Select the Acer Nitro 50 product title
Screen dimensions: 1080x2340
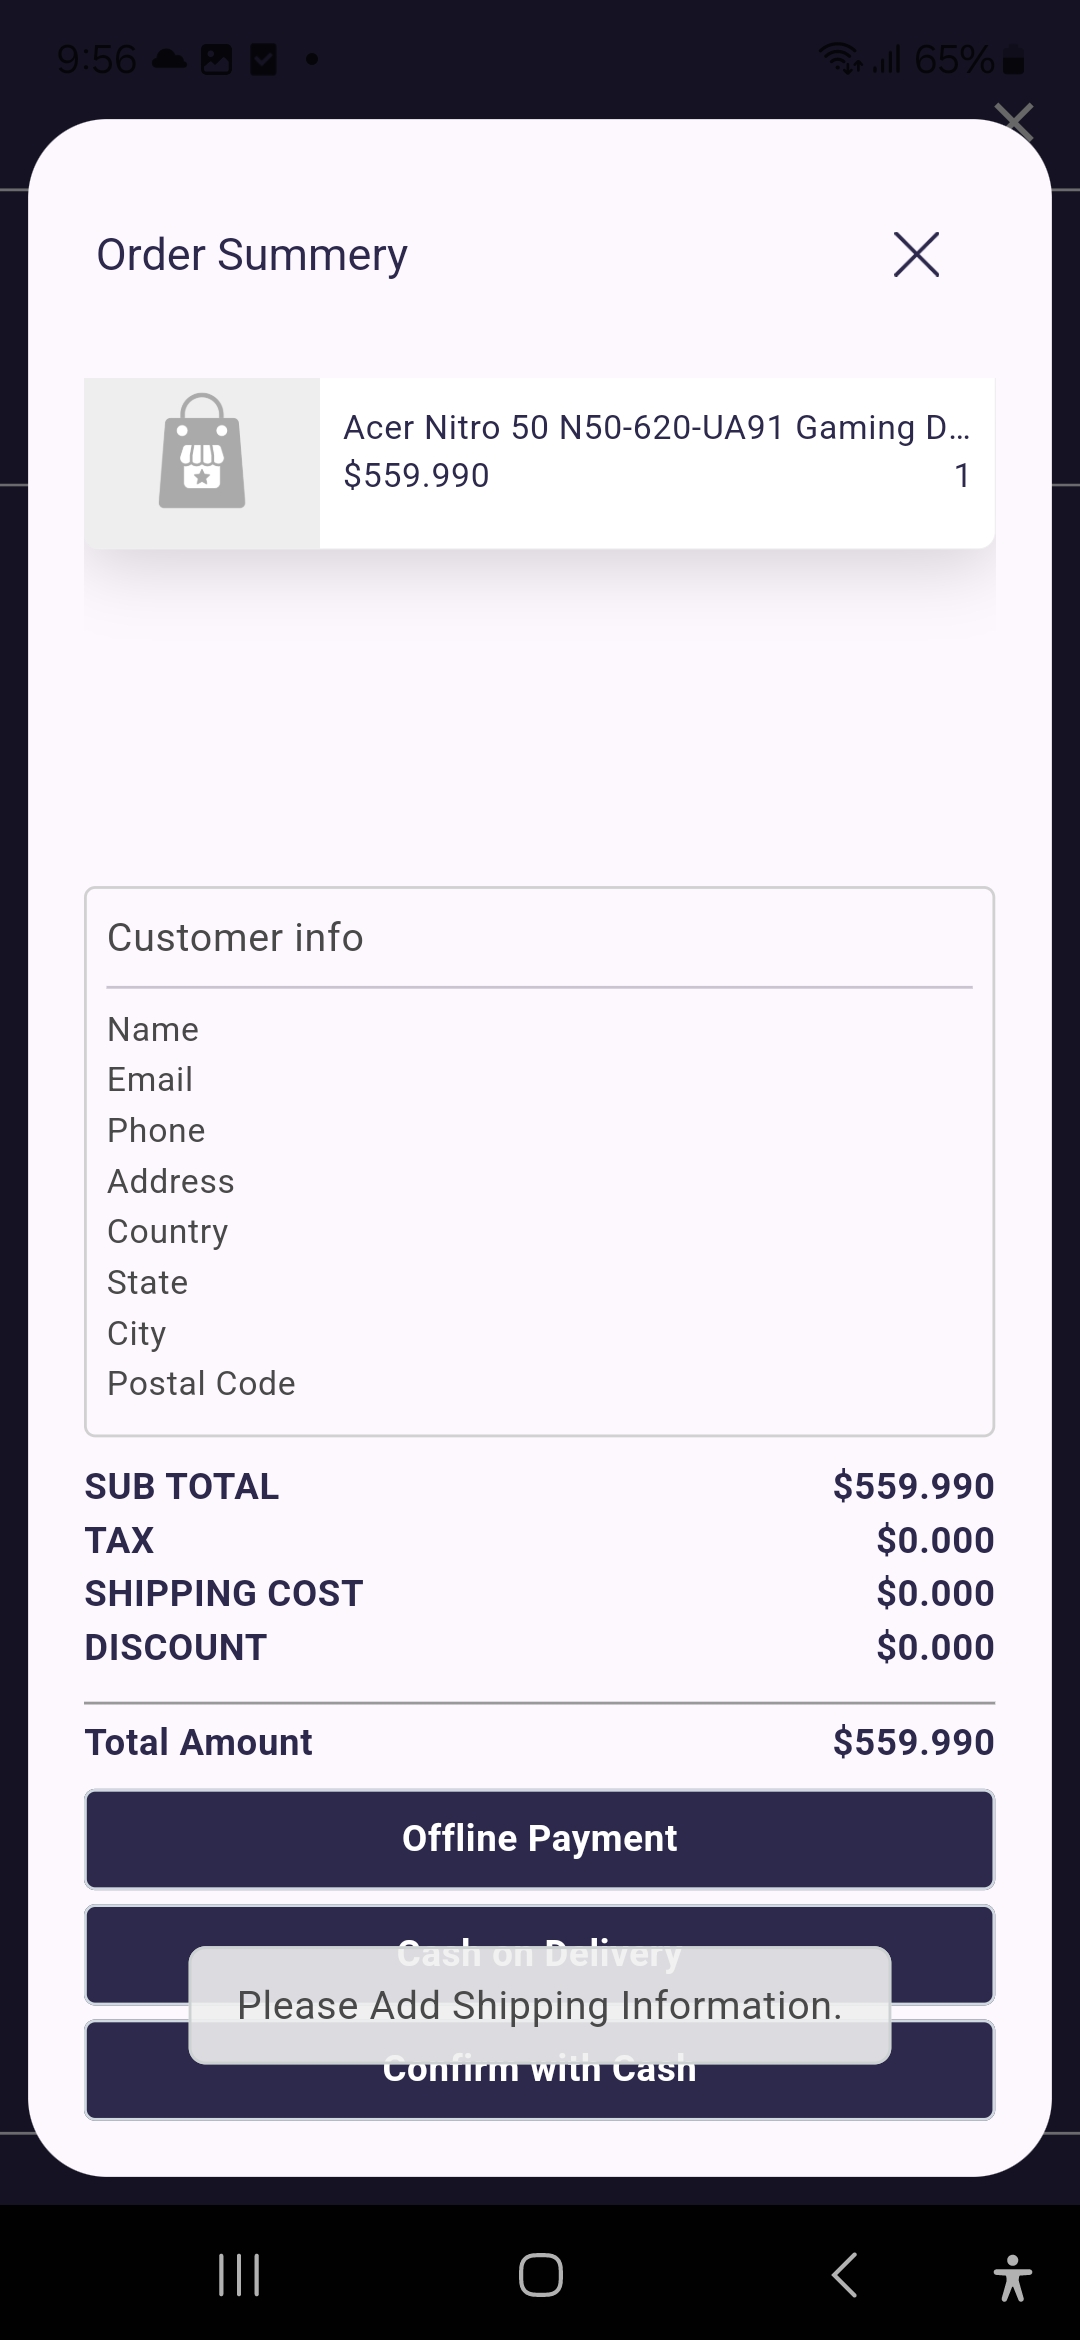[x=656, y=428]
